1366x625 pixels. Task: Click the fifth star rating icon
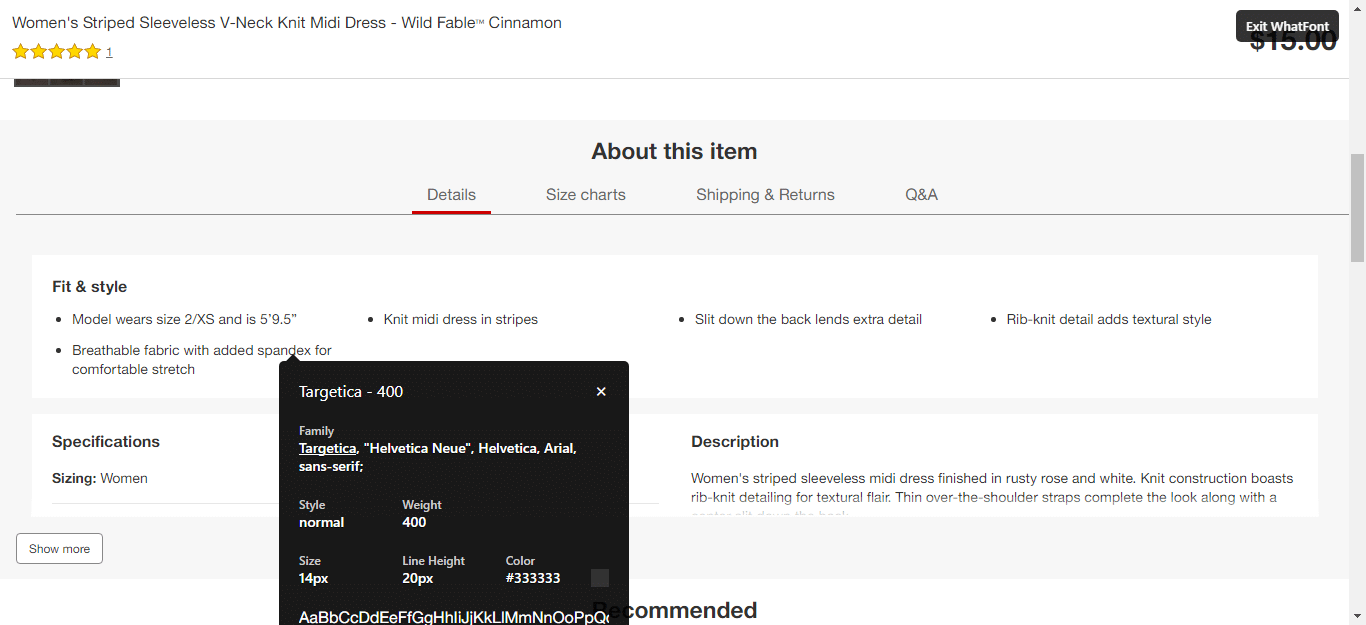point(92,52)
